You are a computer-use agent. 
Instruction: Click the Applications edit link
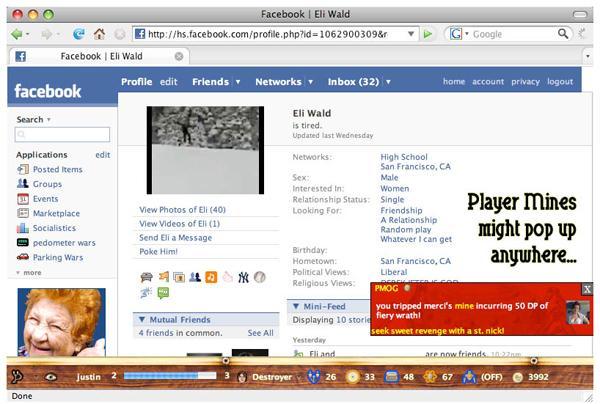103,155
